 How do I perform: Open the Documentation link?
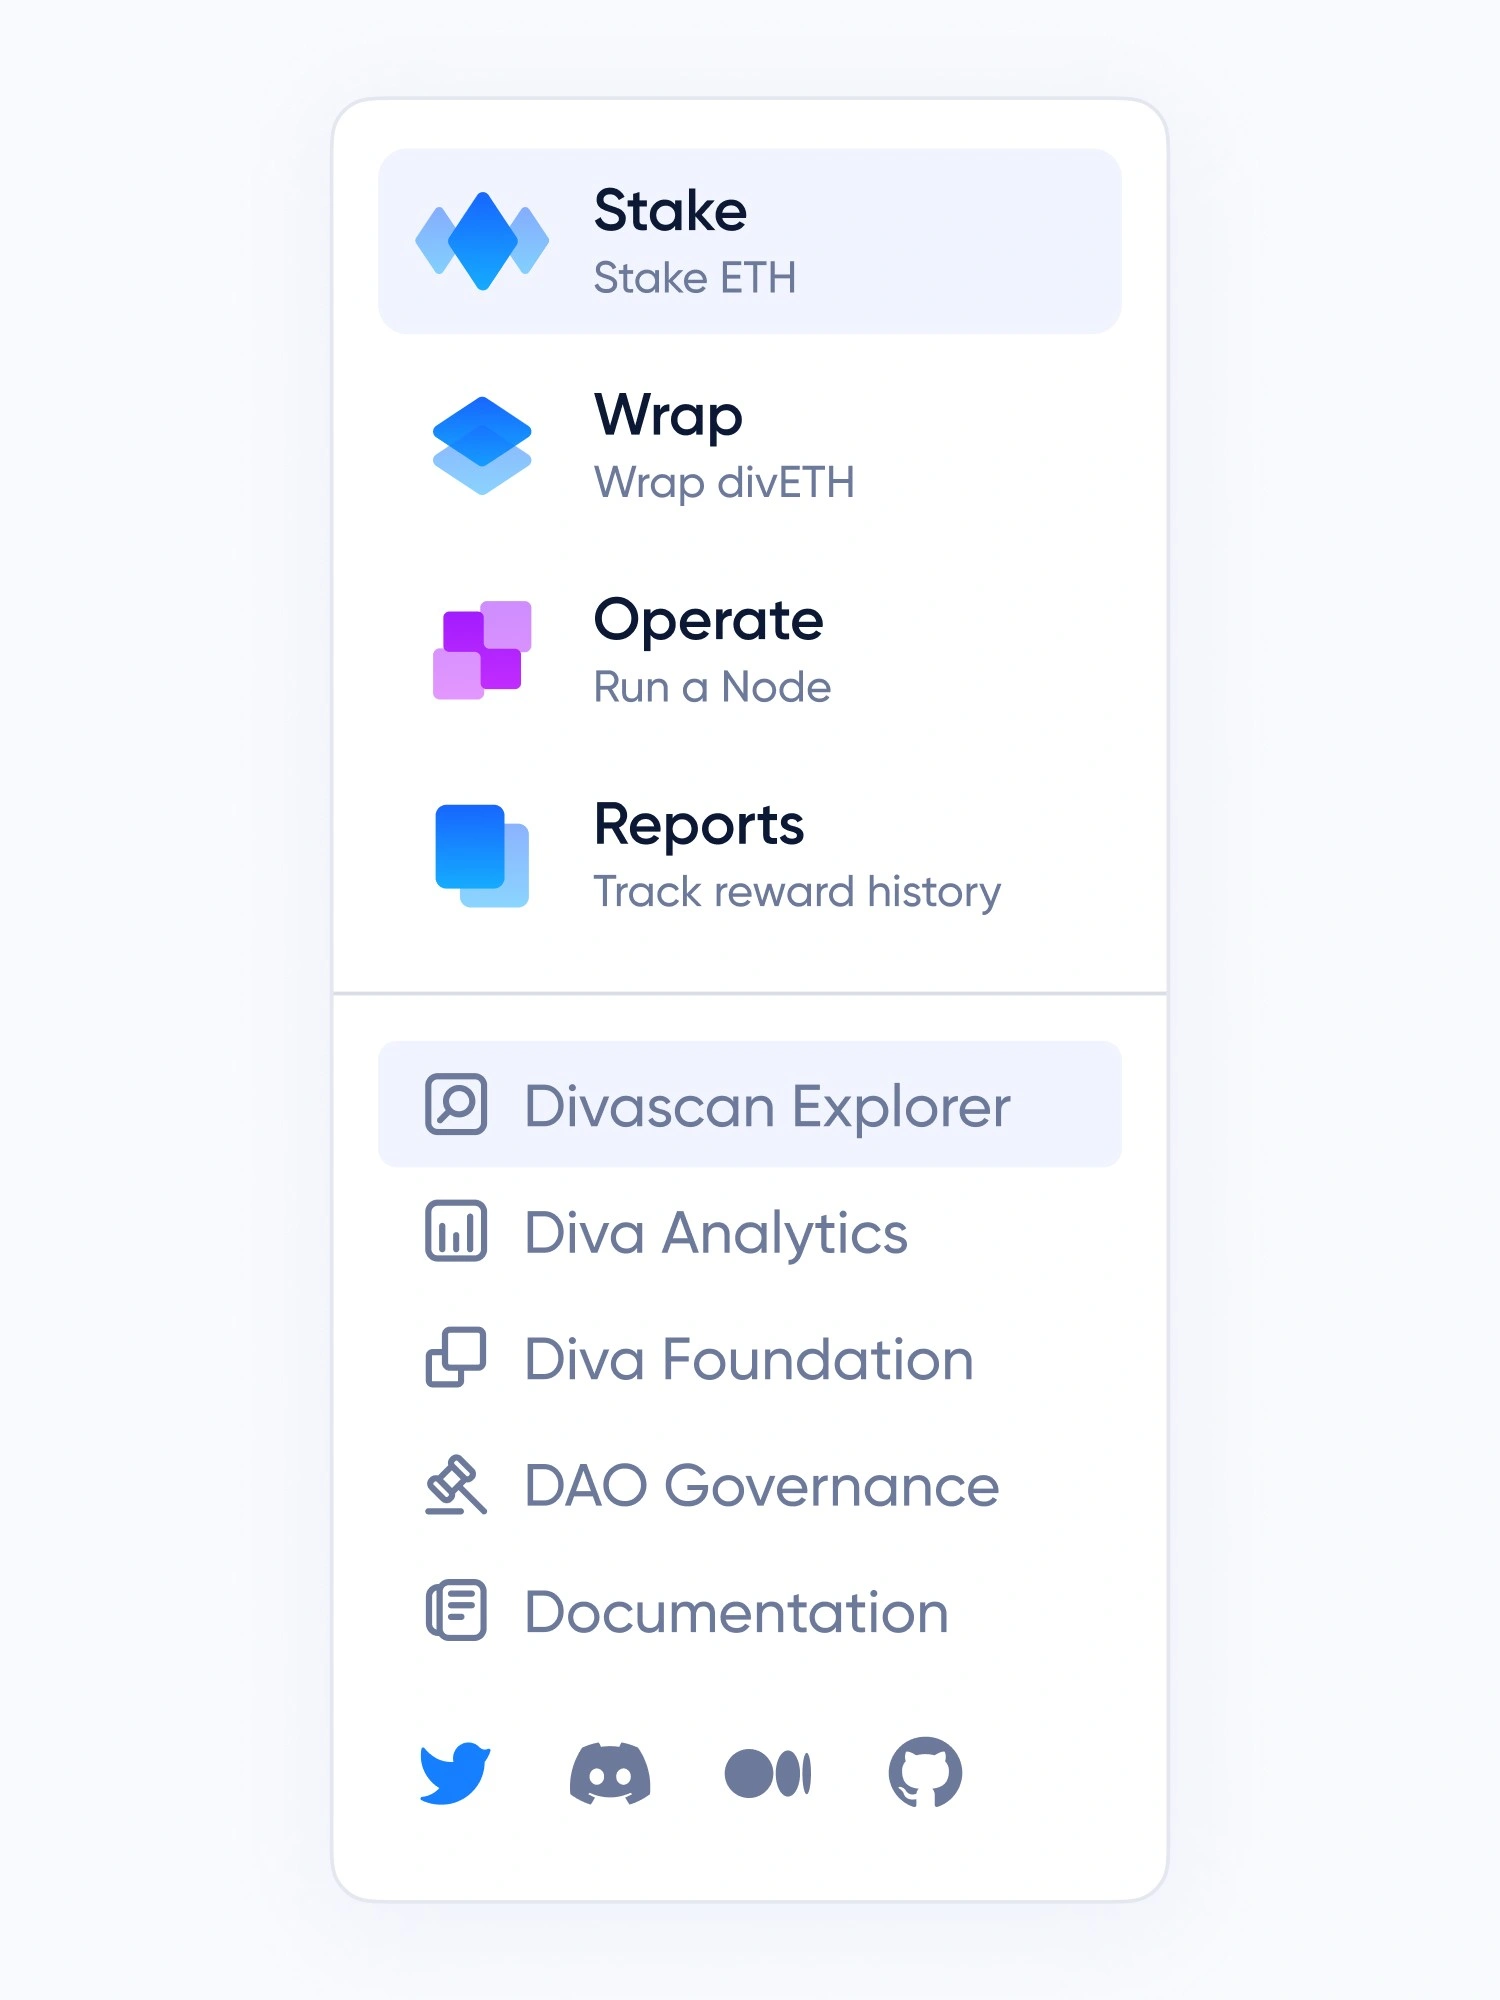click(x=736, y=1612)
